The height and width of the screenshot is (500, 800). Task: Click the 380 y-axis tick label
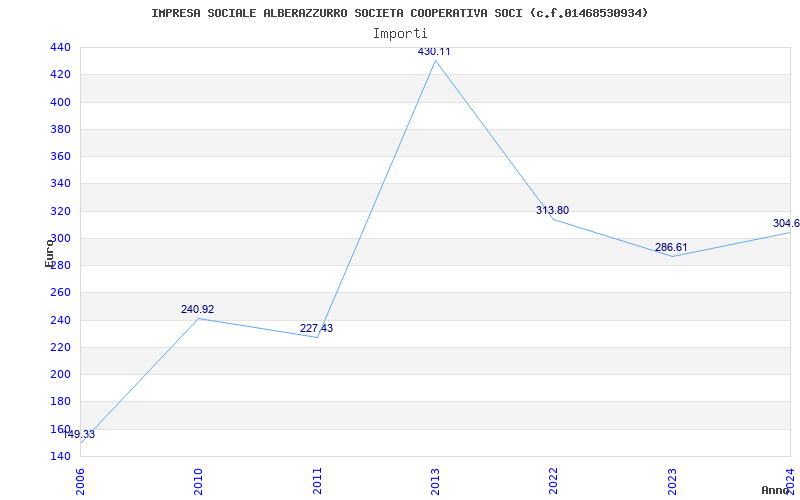click(x=60, y=129)
